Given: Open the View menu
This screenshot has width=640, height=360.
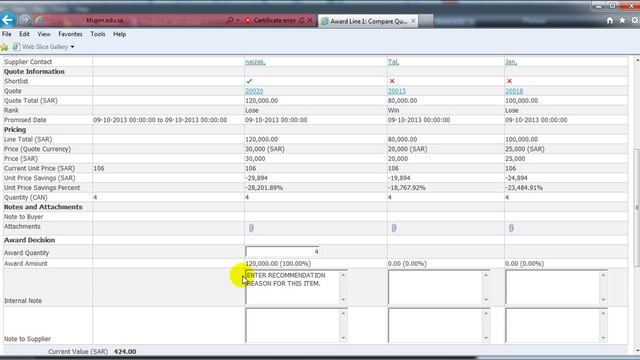Looking at the screenshot, I should tap(44, 34).
